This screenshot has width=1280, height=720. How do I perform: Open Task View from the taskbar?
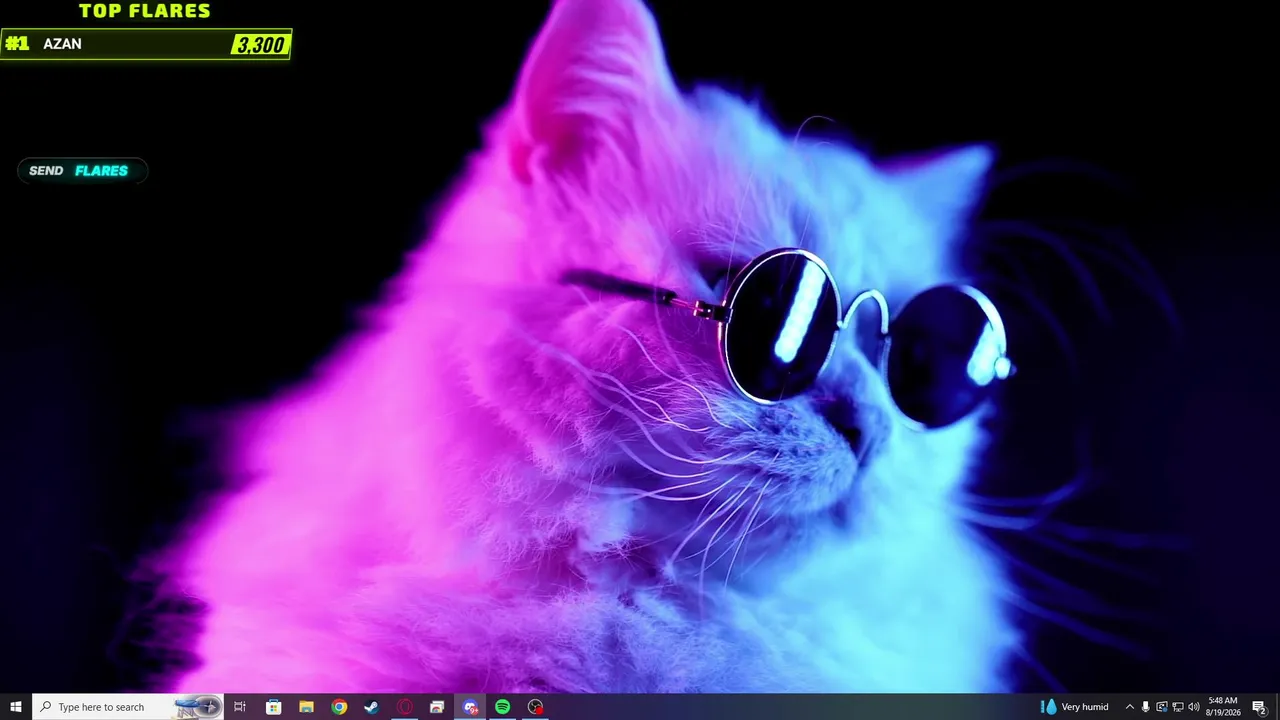(240, 707)
